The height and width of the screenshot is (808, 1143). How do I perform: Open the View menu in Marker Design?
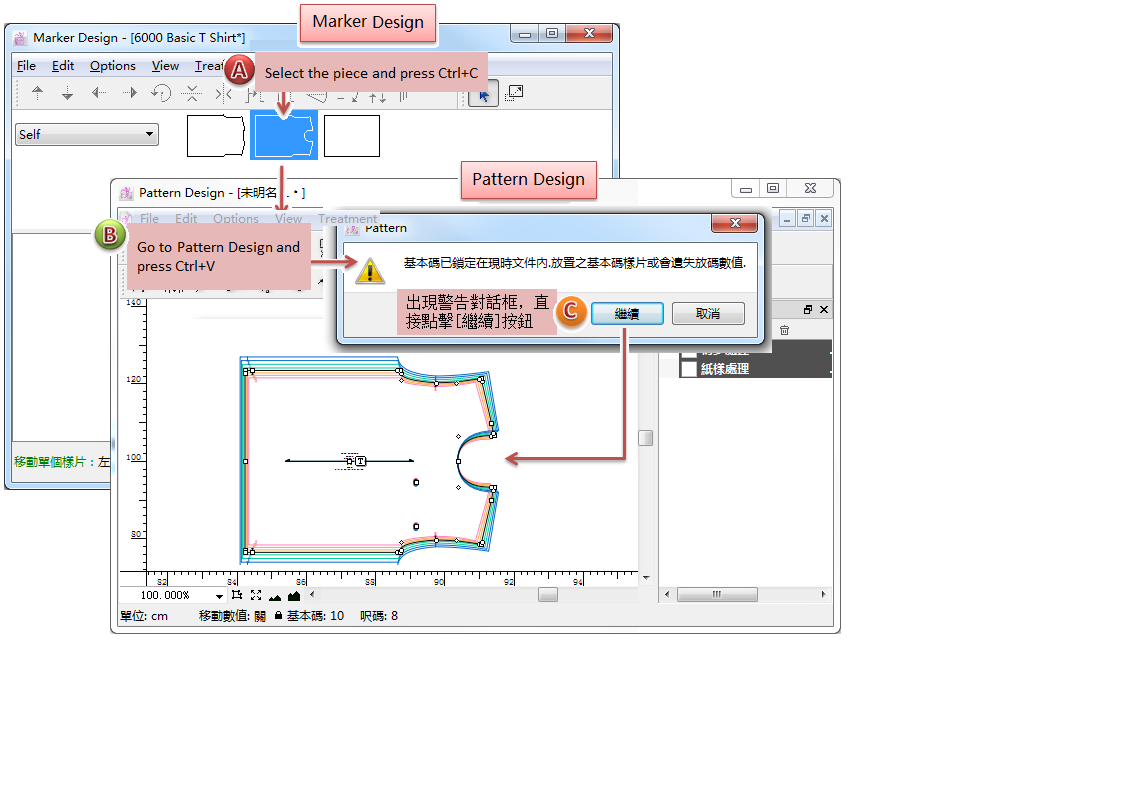[165, 66]
